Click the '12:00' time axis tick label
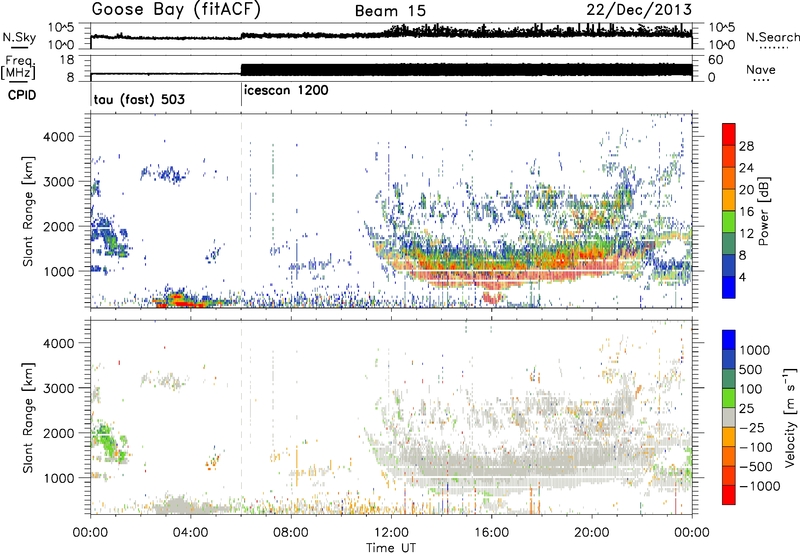Viewport: 800px width, 554px height. 392,533
